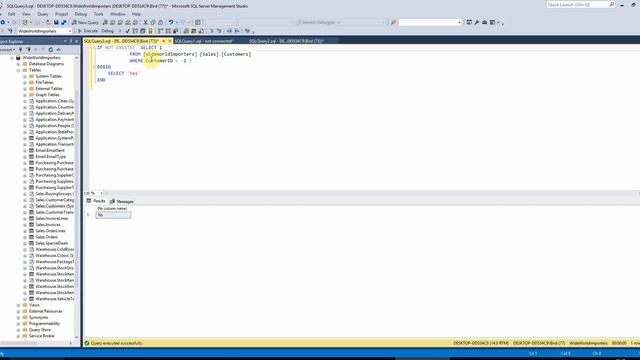Click the Quick Launch search magnifier
Viewport: 640px width, 360px height.
(x=611, y=4)
